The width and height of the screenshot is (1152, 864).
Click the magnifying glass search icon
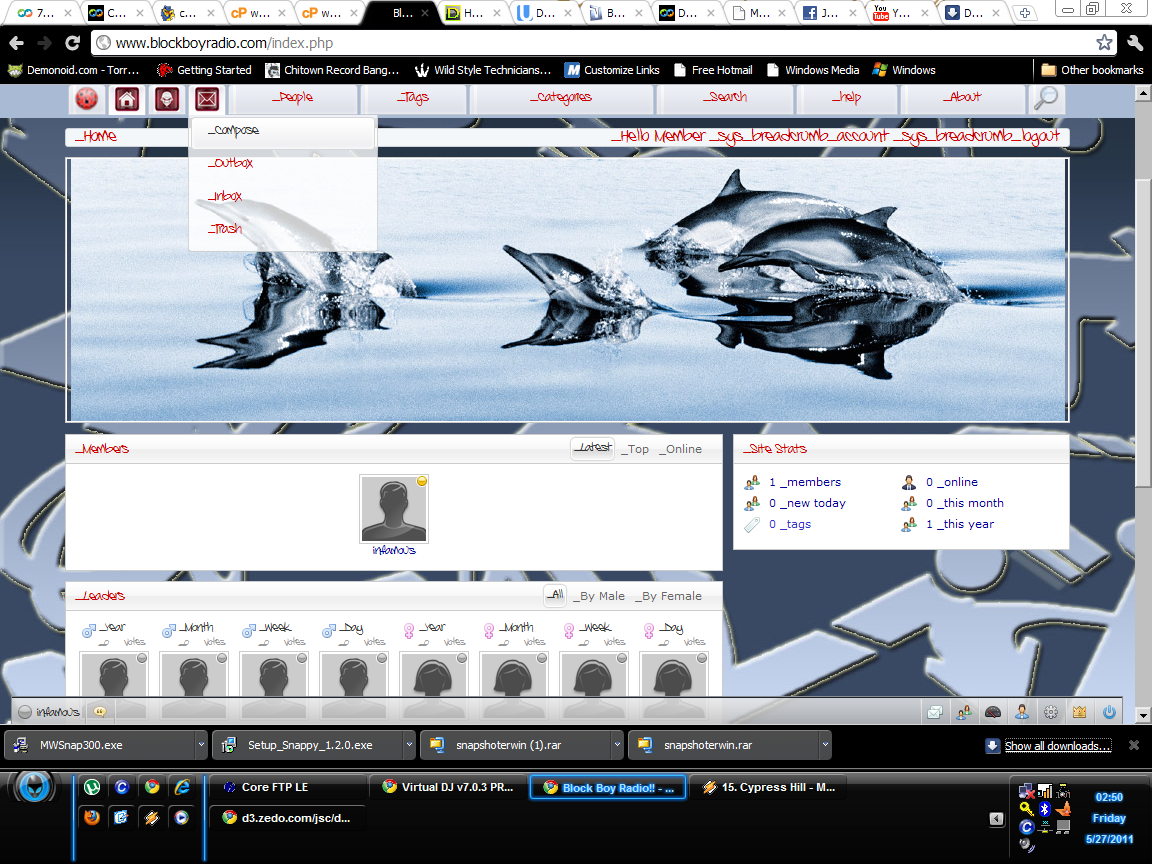1045,98
